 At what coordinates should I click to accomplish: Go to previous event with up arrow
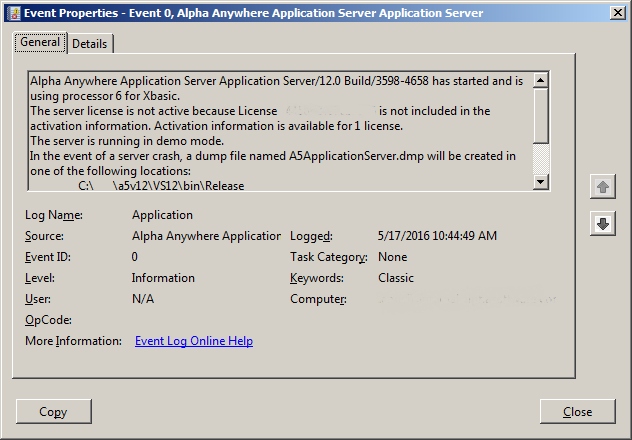point(603,187)
